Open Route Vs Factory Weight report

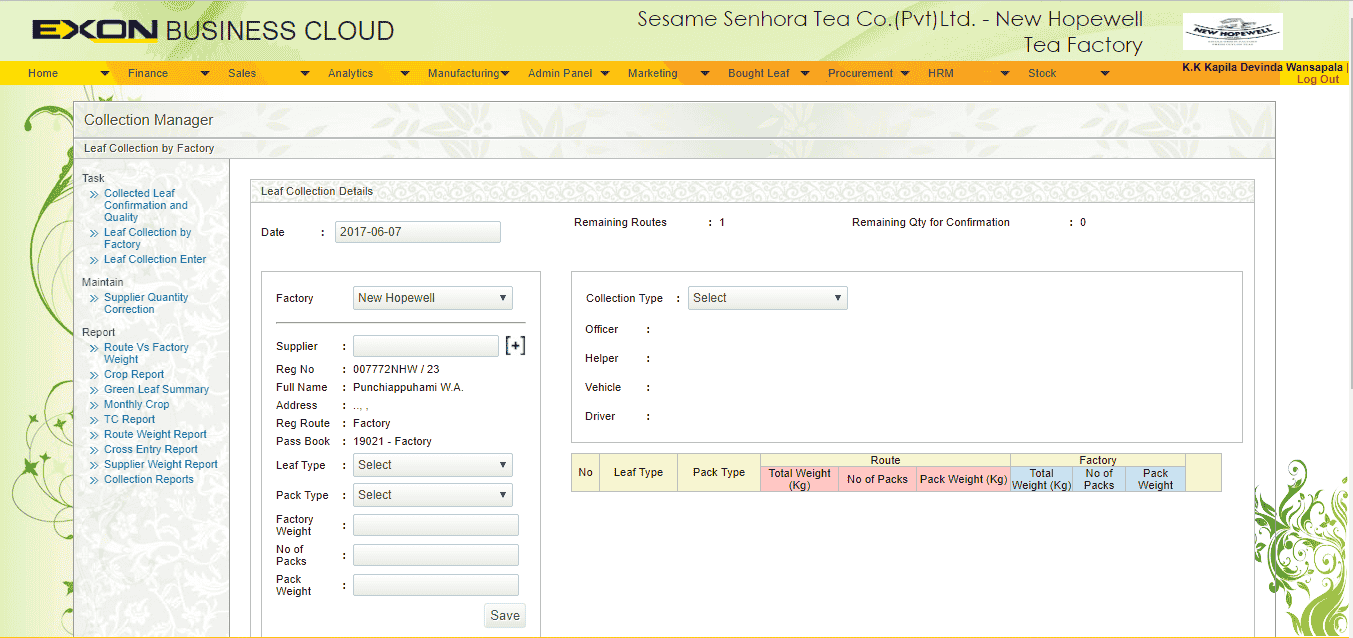click(x=146, y=353)
